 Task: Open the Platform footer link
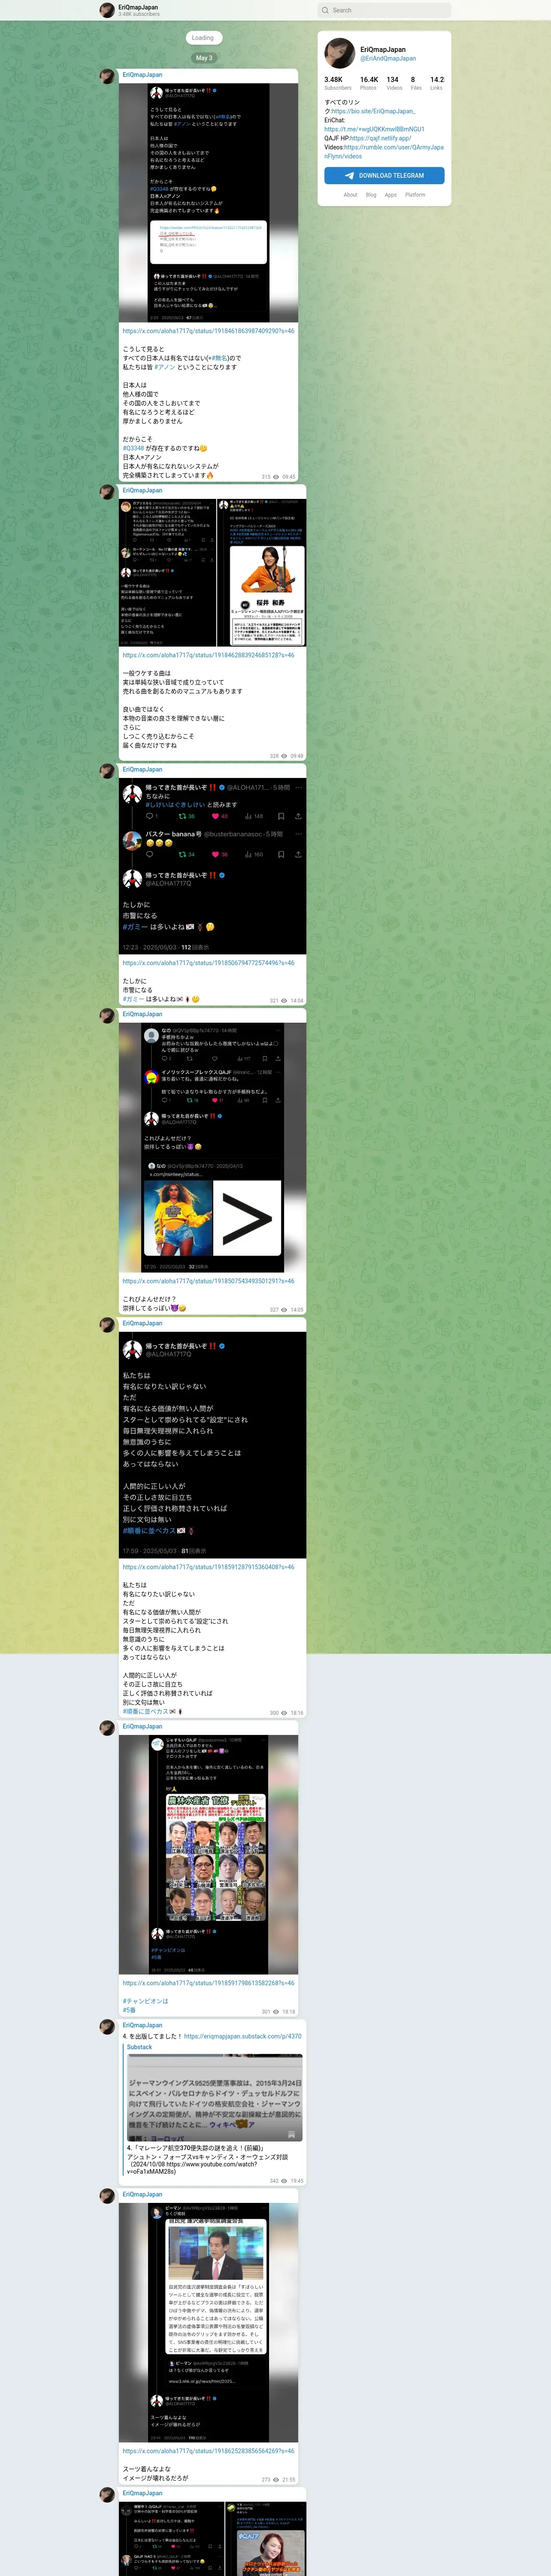pyautogui.click(x=415, y=195)
